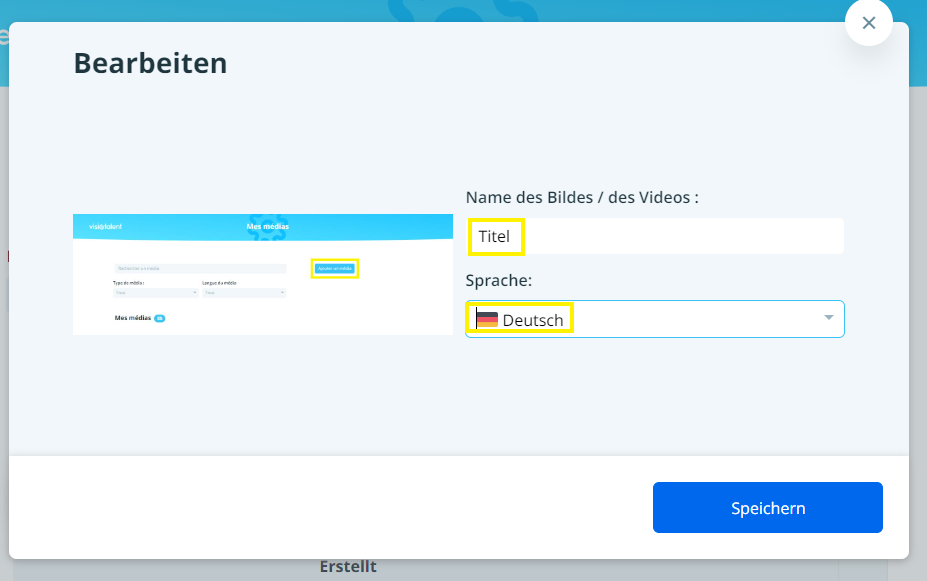
Task: Select the Deutsch language text
Action: pos(532,320)
